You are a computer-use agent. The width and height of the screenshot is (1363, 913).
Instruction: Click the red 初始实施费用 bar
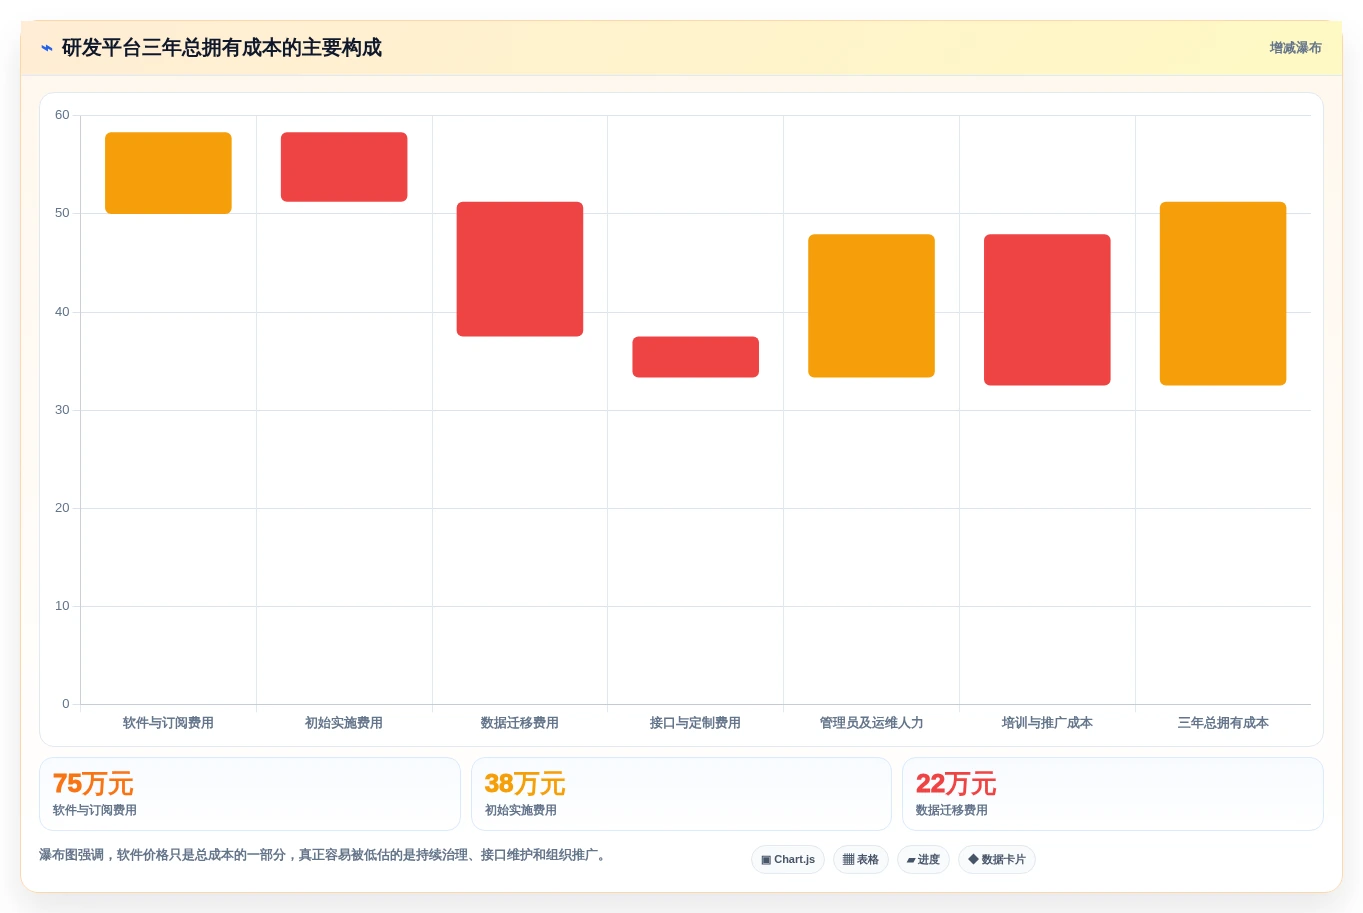[x=344, y=167]
